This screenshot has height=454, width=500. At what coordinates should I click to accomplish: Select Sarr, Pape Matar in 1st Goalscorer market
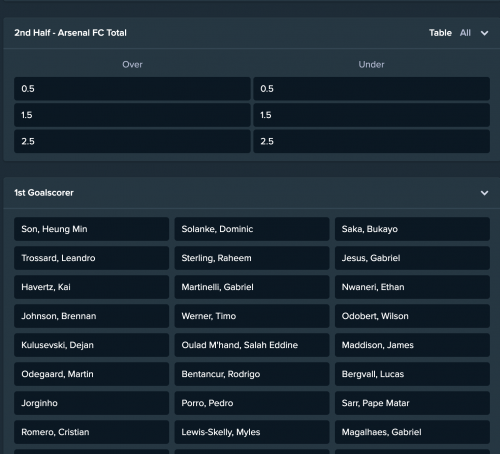[x=412, y=403]
